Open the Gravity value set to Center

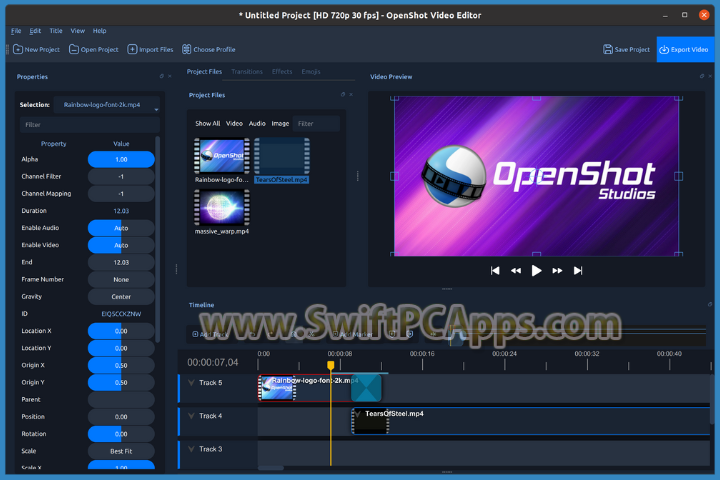coord(121,297)
